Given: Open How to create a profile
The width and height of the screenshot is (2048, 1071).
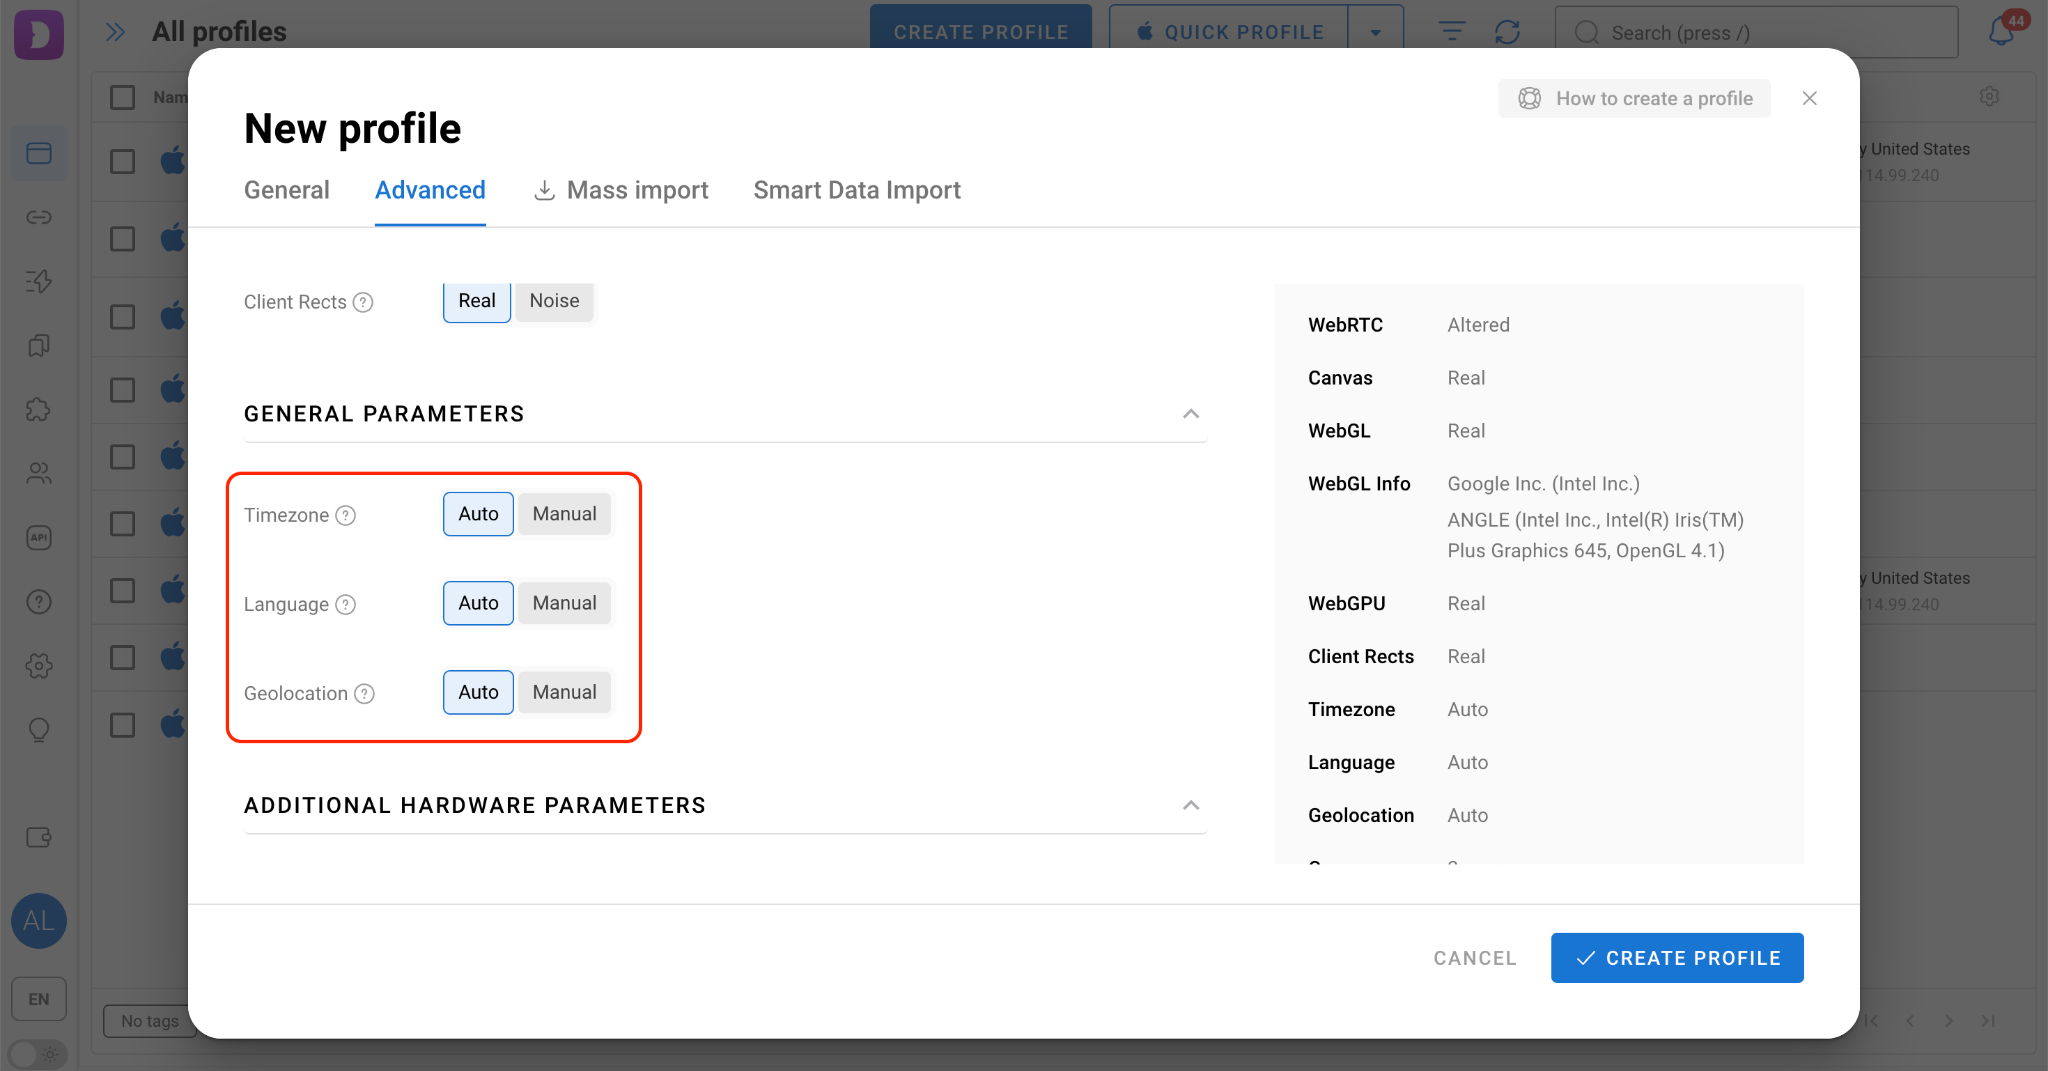Looking at the screenshot, I should [x=1634, y=98].
